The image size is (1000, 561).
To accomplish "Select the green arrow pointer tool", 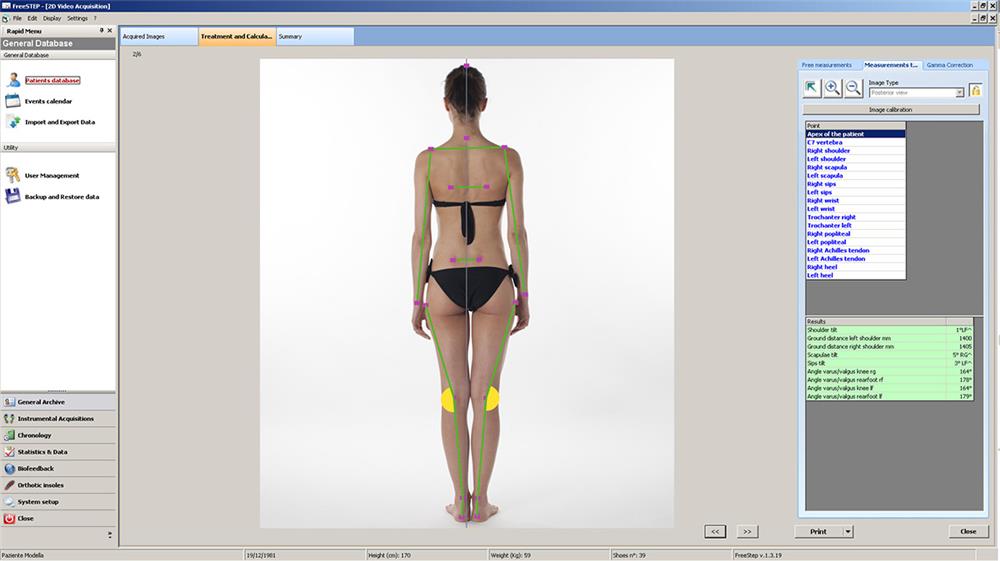I will coord(812,88).
